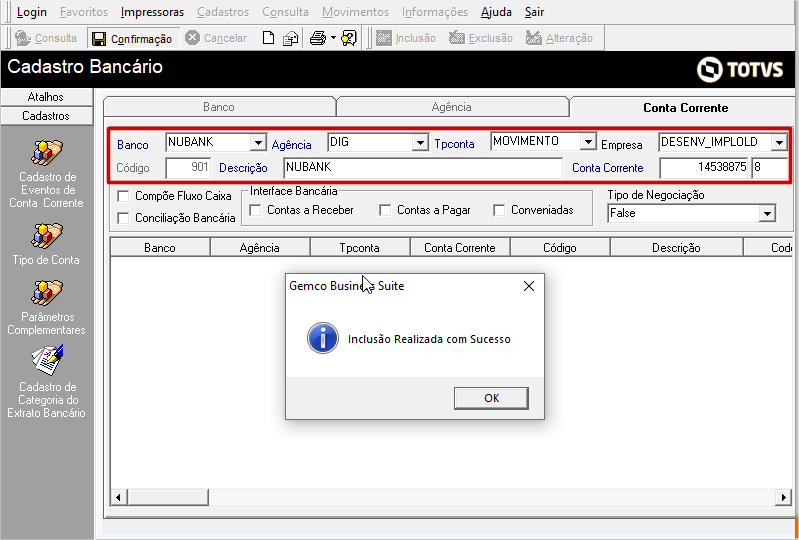The image size is (799, 540).
Task: Click the Código column header in grid
Action: pos(560,248)
